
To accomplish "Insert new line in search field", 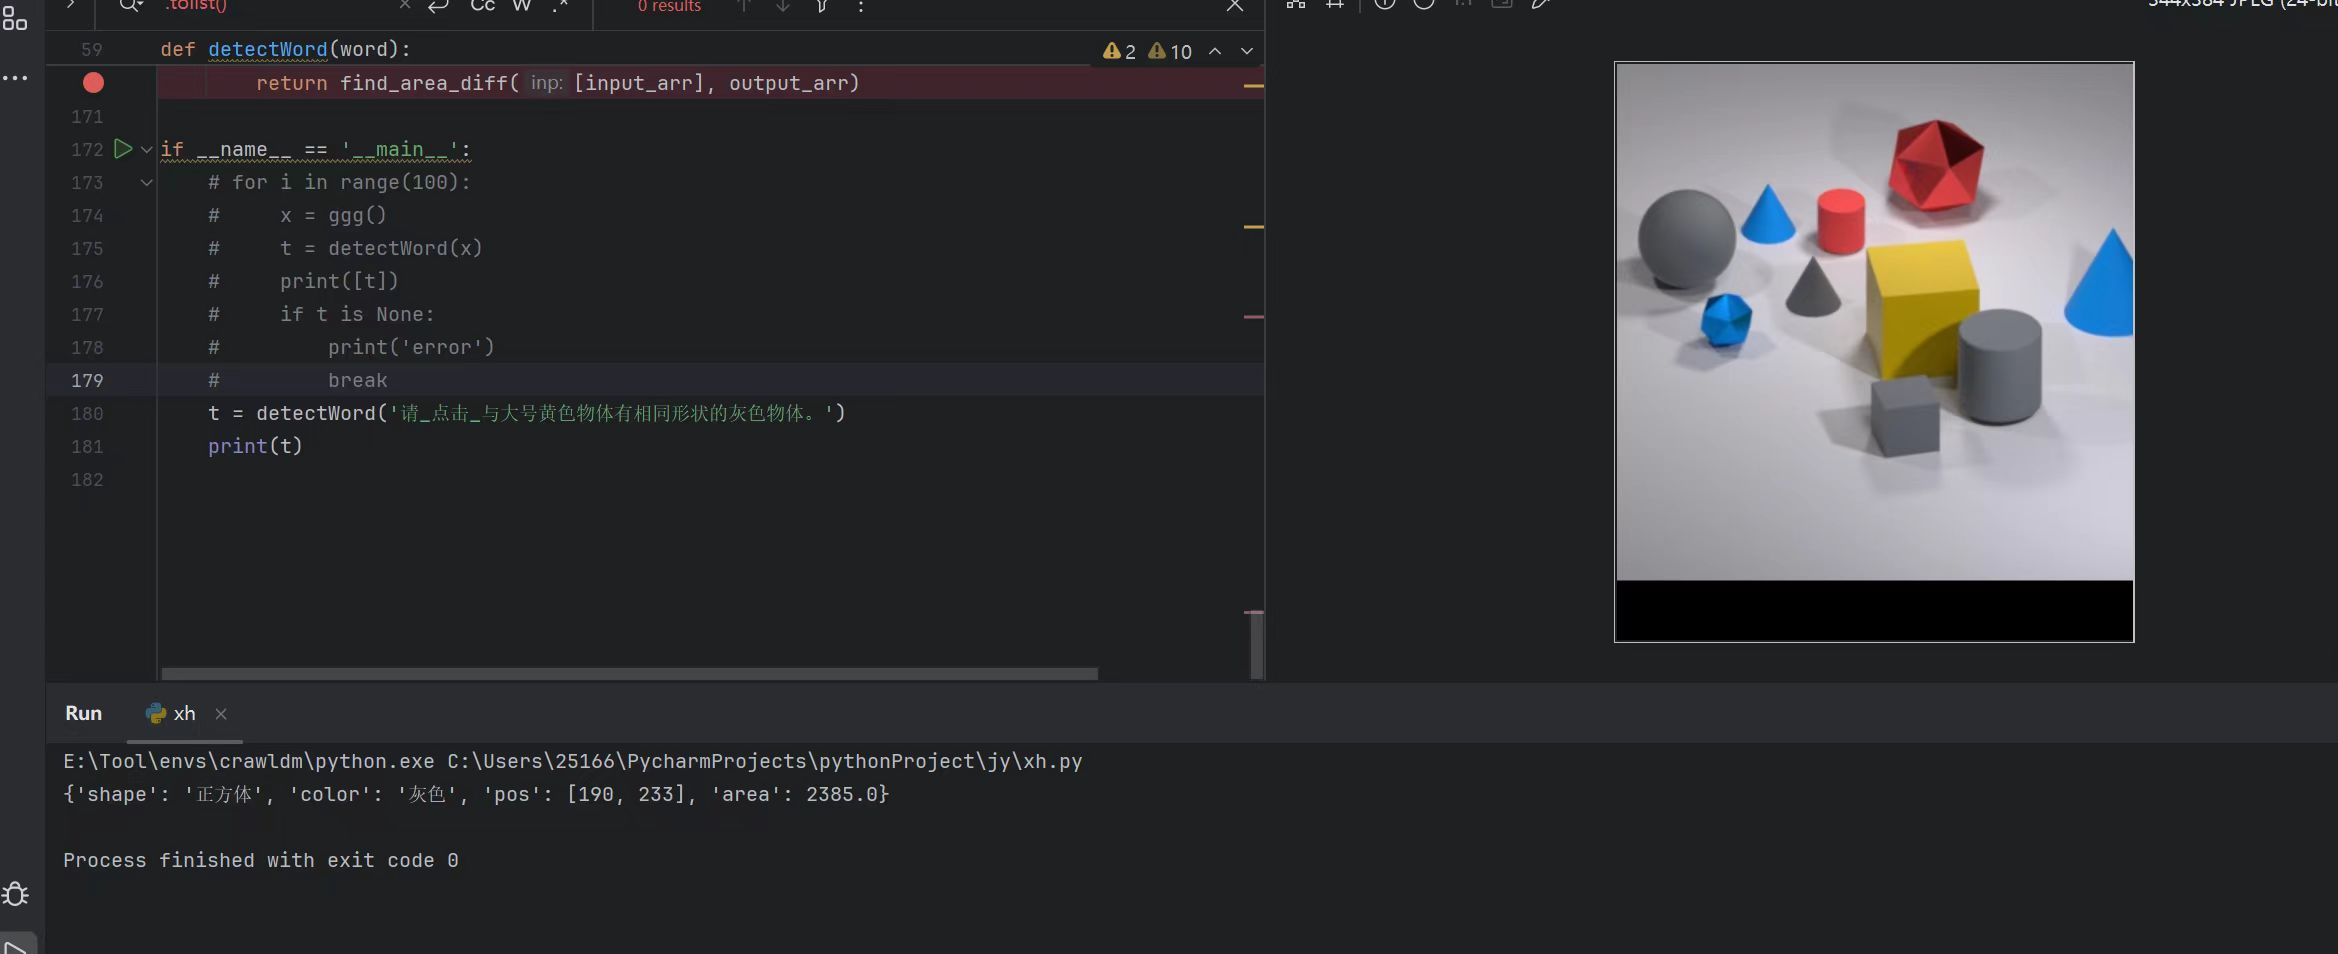I will 438,6.
